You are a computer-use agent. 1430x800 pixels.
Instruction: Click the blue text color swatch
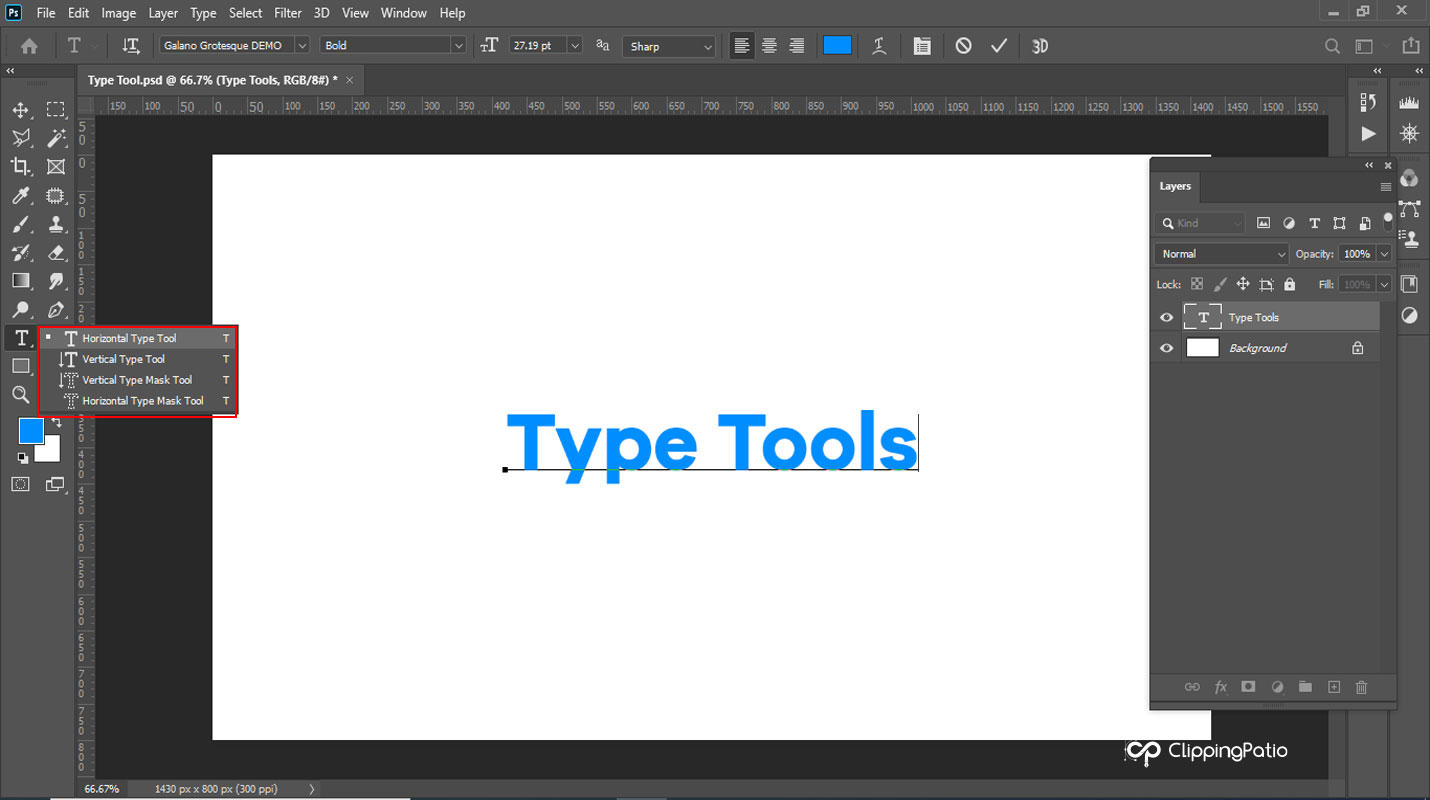(837, 46)
